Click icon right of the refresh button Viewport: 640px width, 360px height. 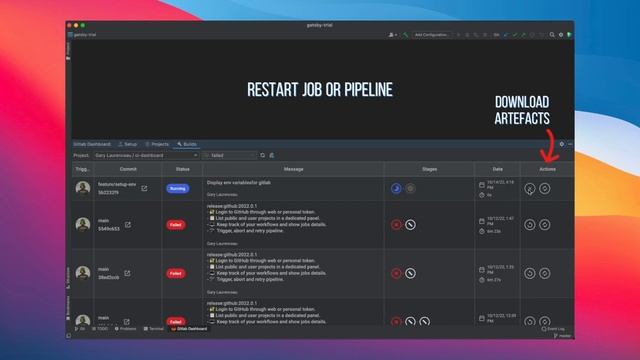[272, 156]
